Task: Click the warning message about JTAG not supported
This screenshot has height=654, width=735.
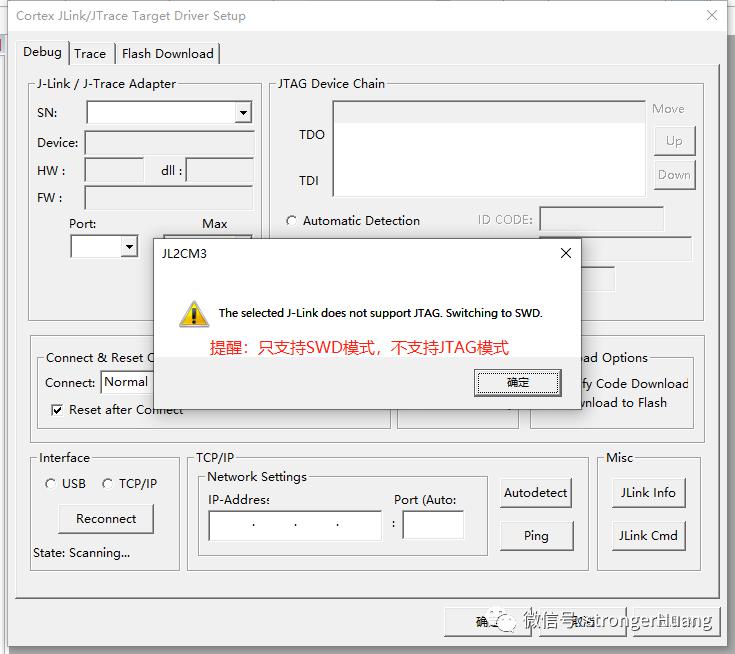Action: [380, 313]
